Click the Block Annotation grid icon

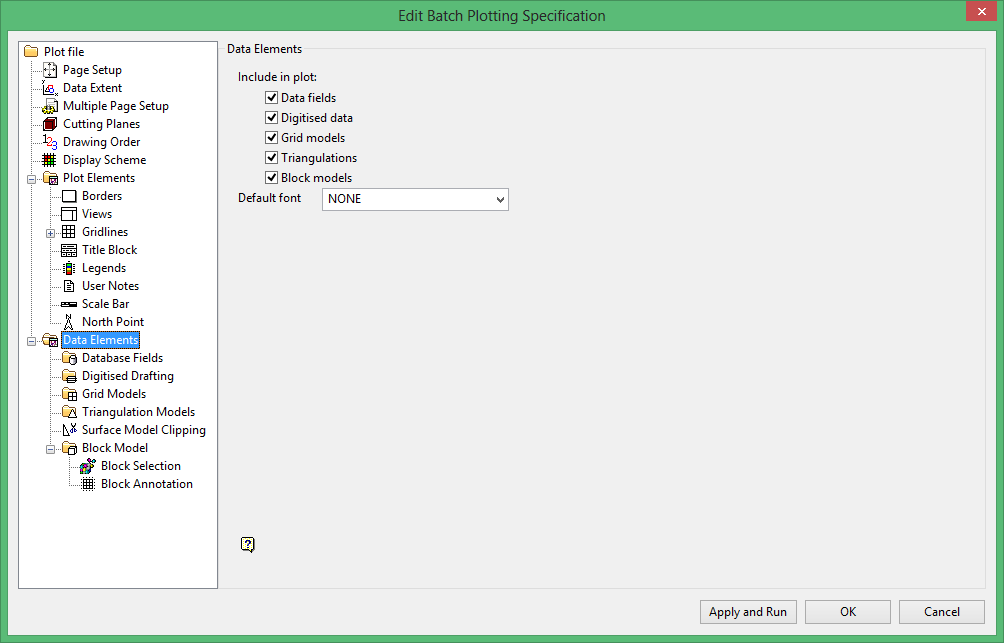coord(88,484)
